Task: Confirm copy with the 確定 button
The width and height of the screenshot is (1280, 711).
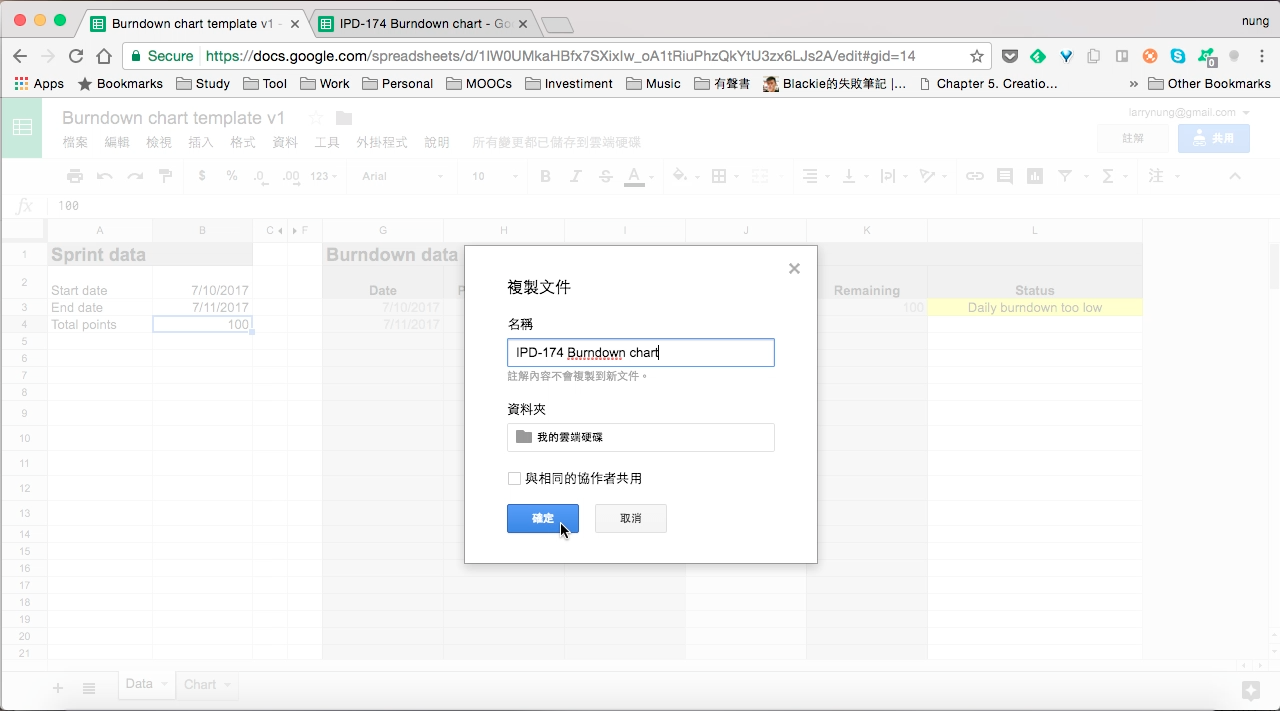Action: click(x=543, y=518)
